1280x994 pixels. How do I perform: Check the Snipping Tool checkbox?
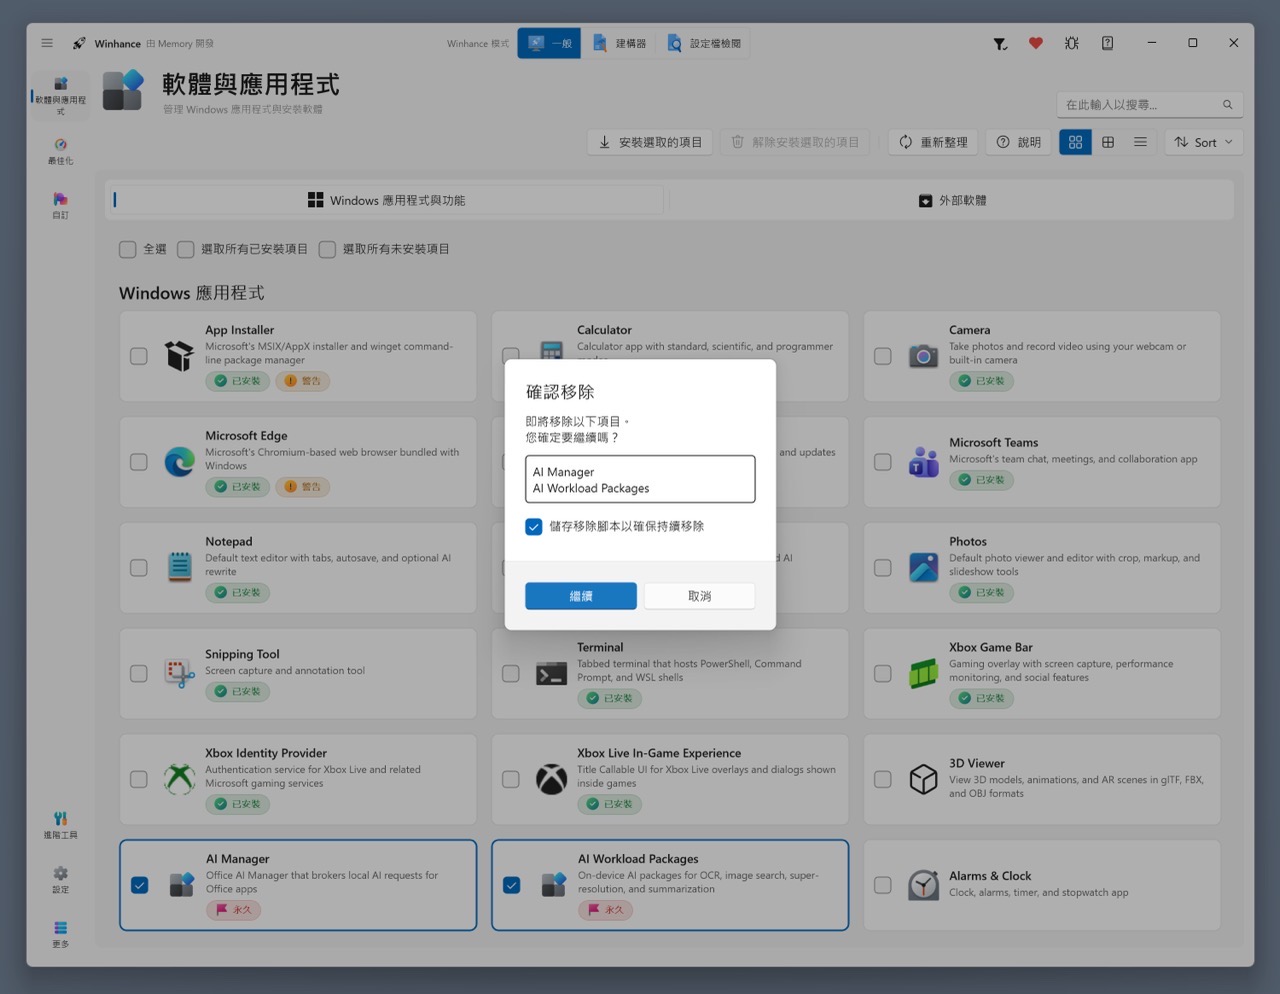139,674
